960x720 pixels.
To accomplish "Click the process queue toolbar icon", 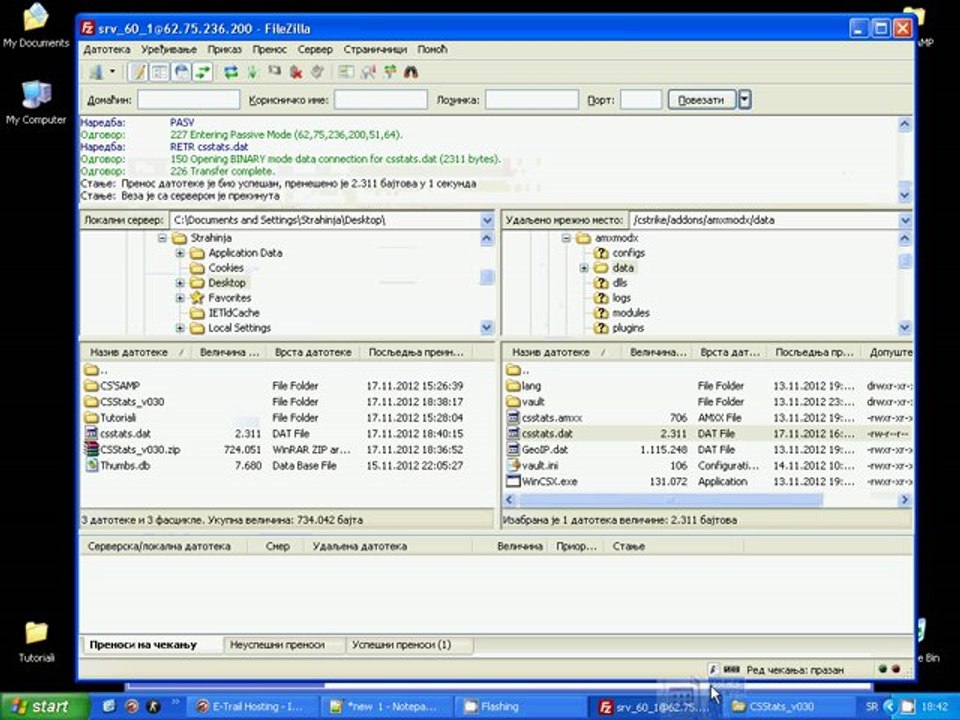I will pos(252,72).
